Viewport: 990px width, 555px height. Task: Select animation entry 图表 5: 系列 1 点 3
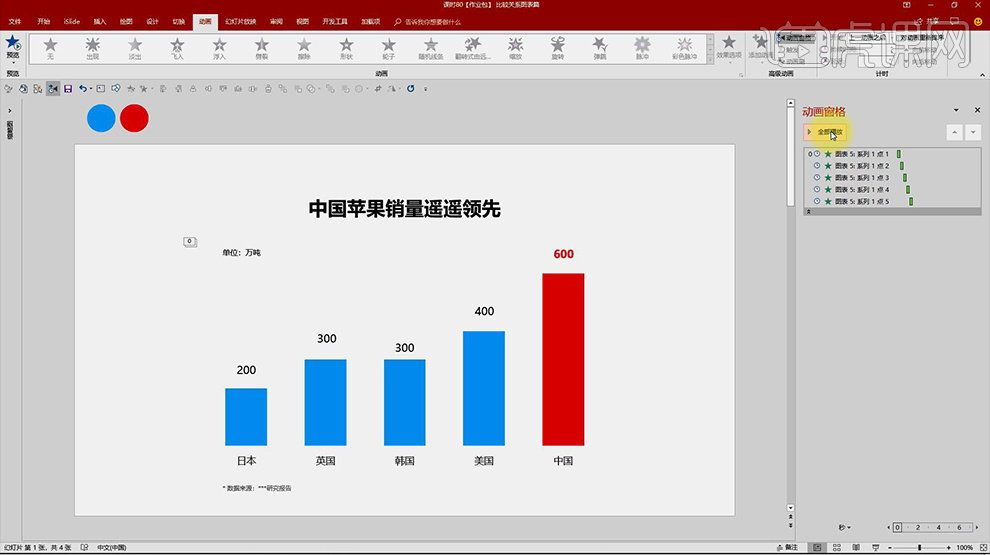coord(892,178)
